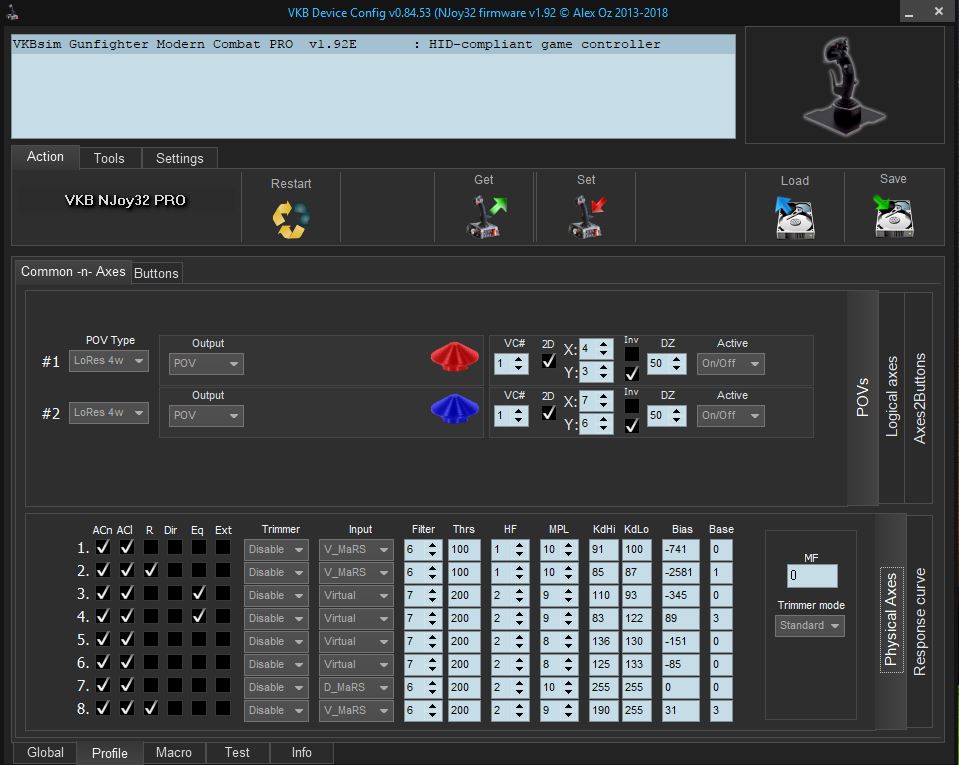Click the Load hard drive icon
The height and width of the screenshot is (765, 959).
[794, 218]
